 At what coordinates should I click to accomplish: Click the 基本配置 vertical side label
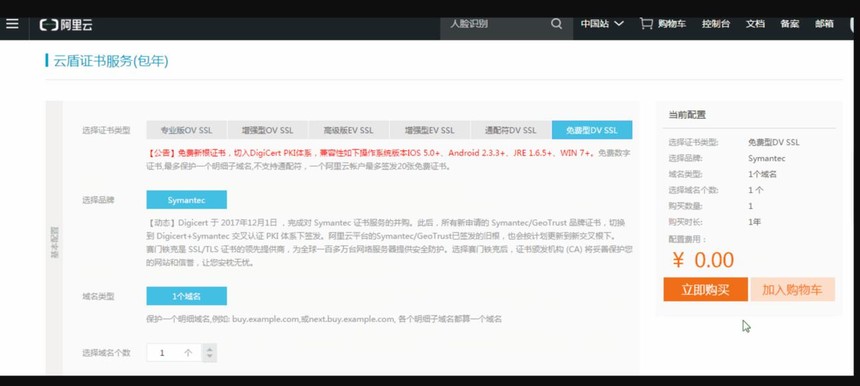pos(54,242)
